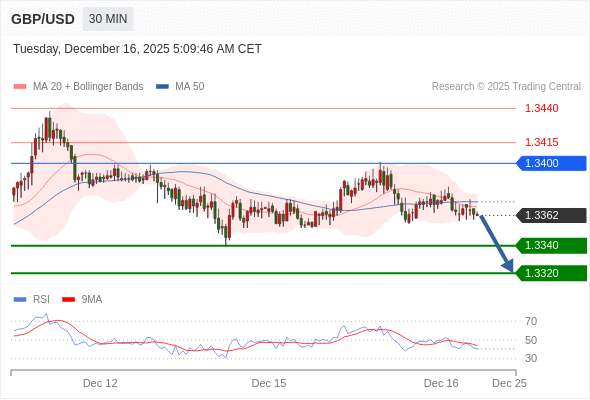Click the dark 1.3362 current price tag
Viewport: 590px width, 400px height.
click(x=552, y=215)
